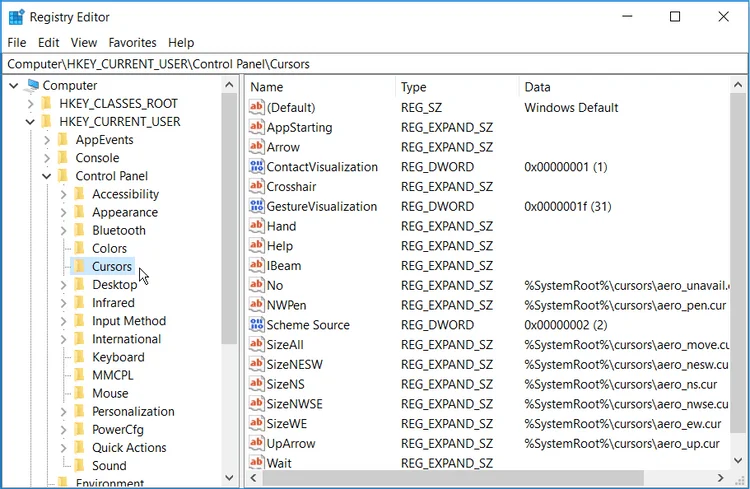Click the registry path address bar

[x=375, y=64]
